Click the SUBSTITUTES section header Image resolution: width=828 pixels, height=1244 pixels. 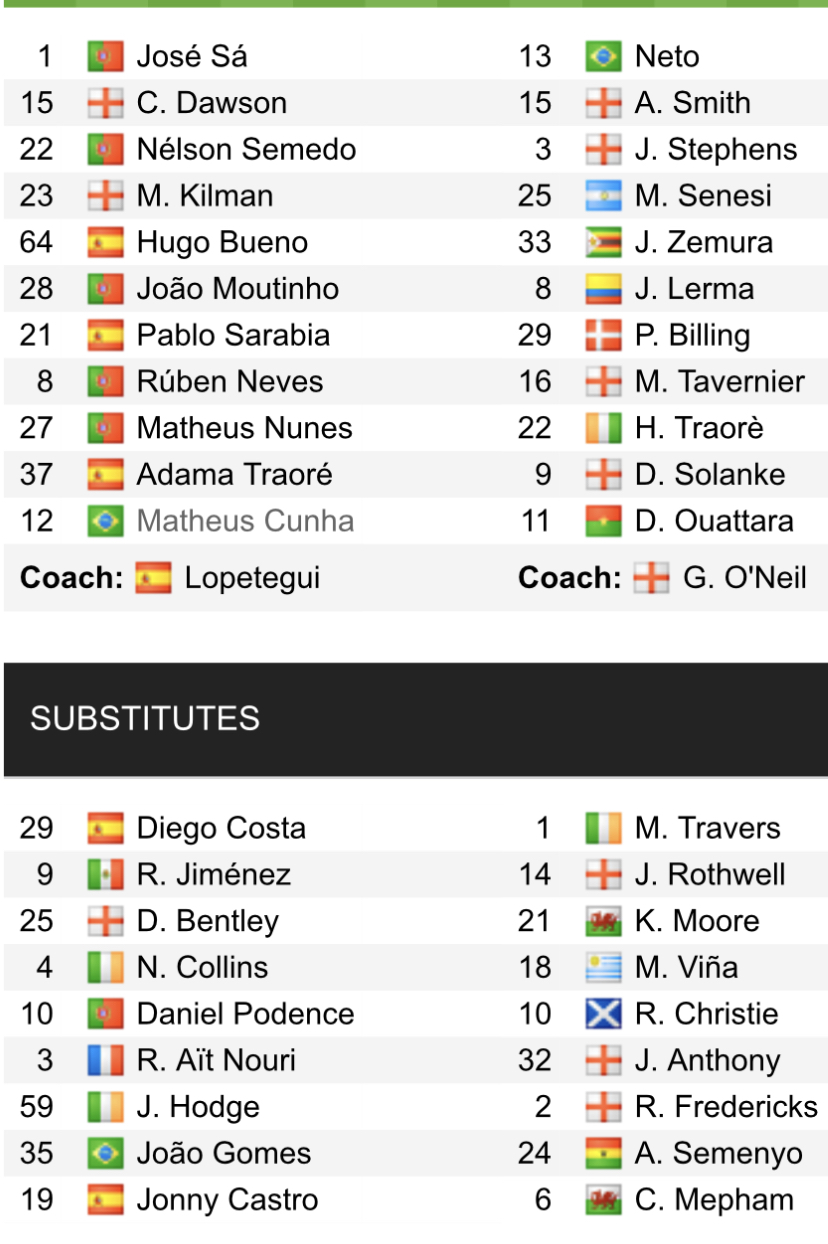pos(145,718)
